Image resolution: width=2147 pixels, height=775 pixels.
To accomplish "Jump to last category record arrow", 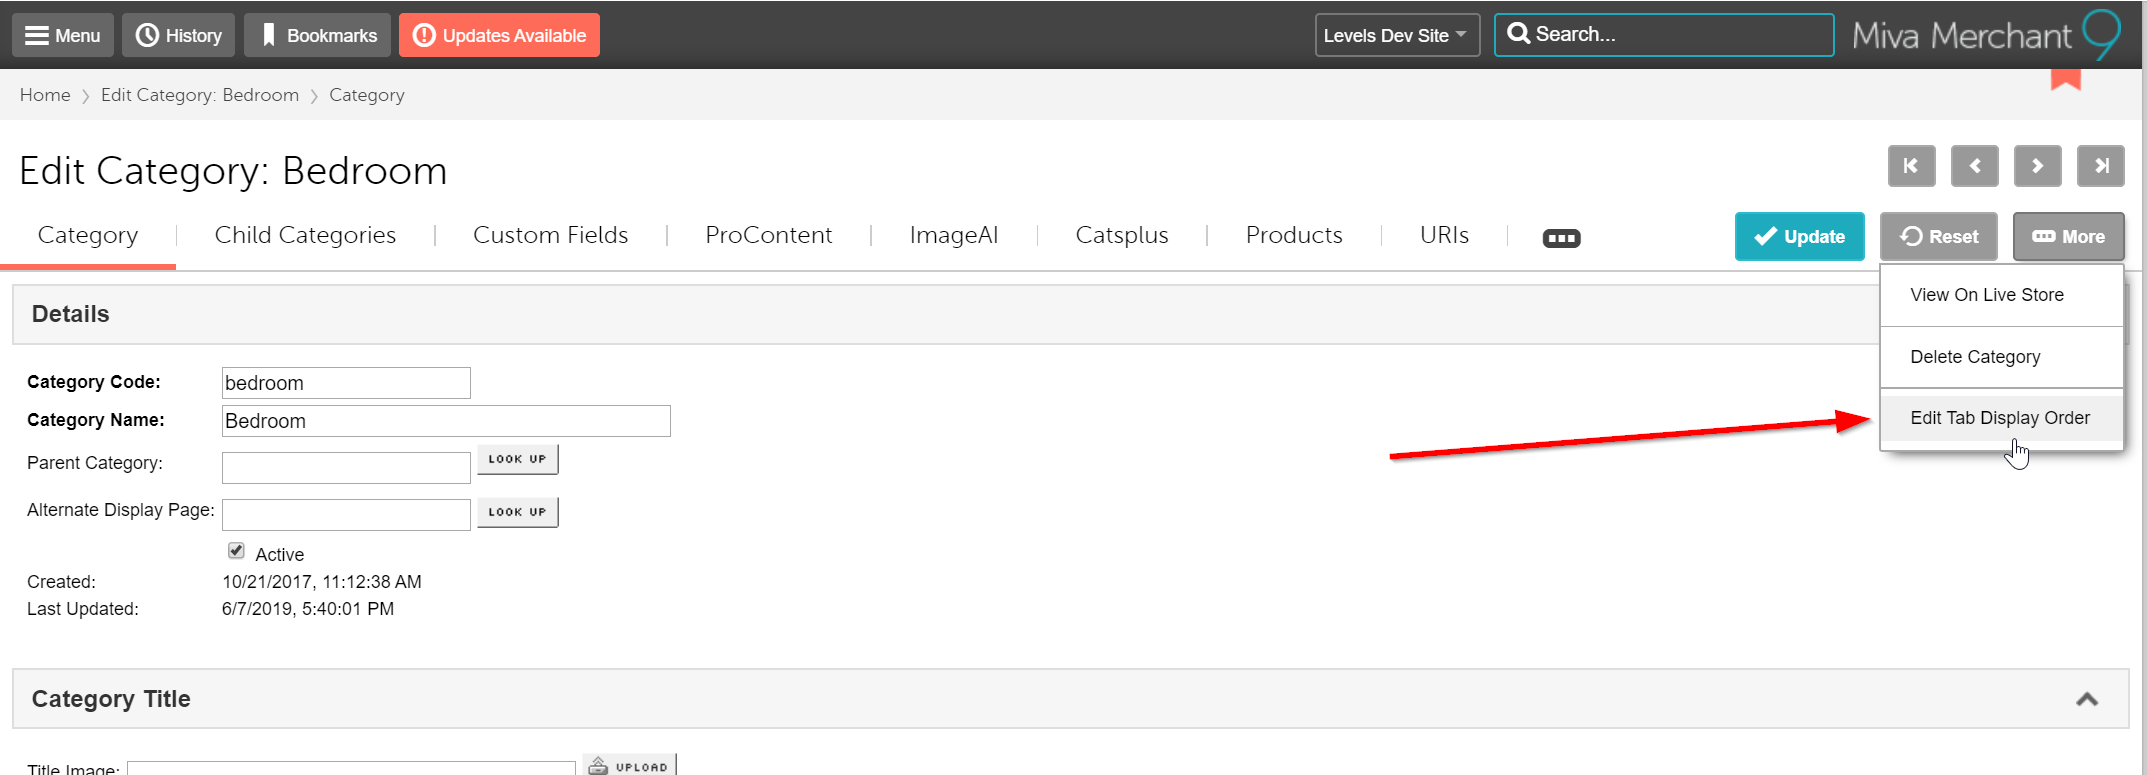I will (2100, 166).
